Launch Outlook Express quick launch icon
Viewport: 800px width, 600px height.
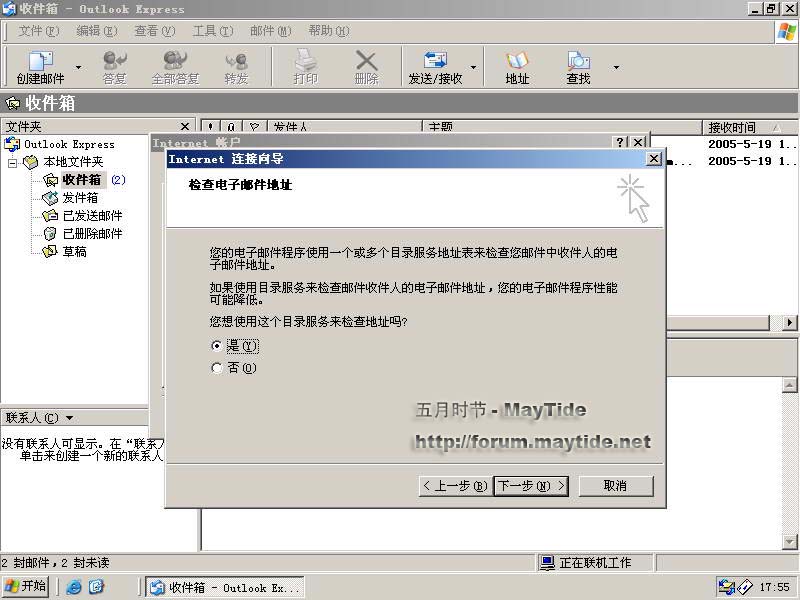(96, 587)
